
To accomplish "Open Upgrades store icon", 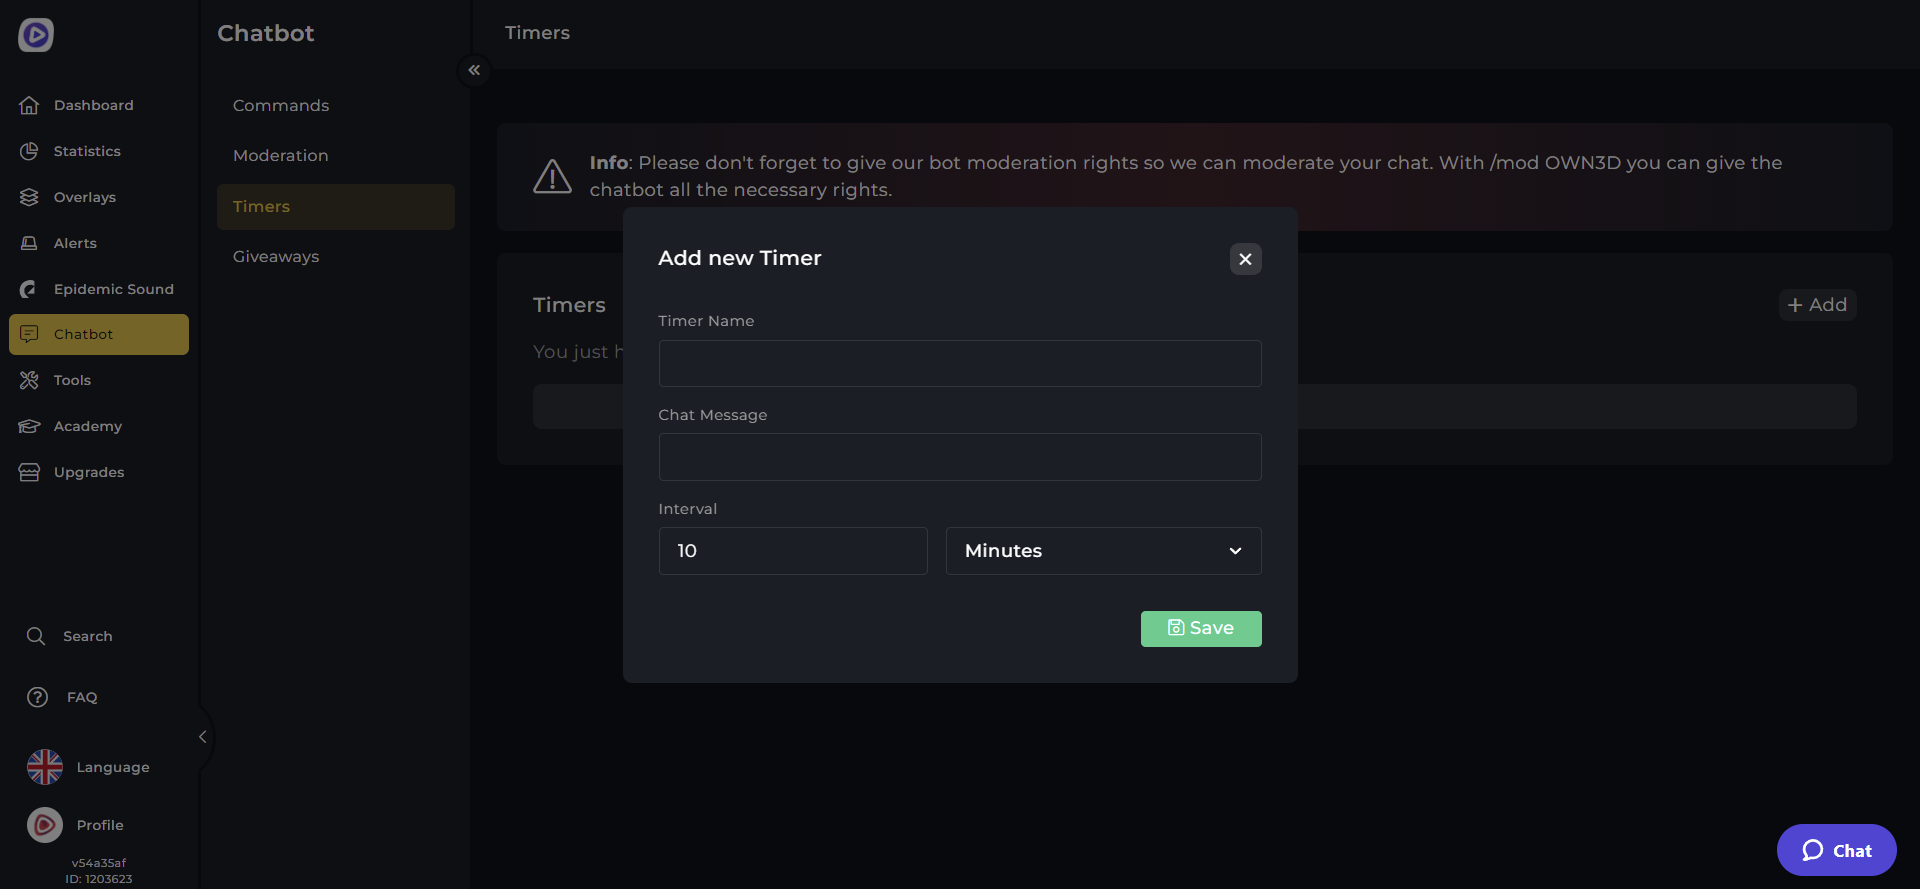I will click(x=29, y=472).
